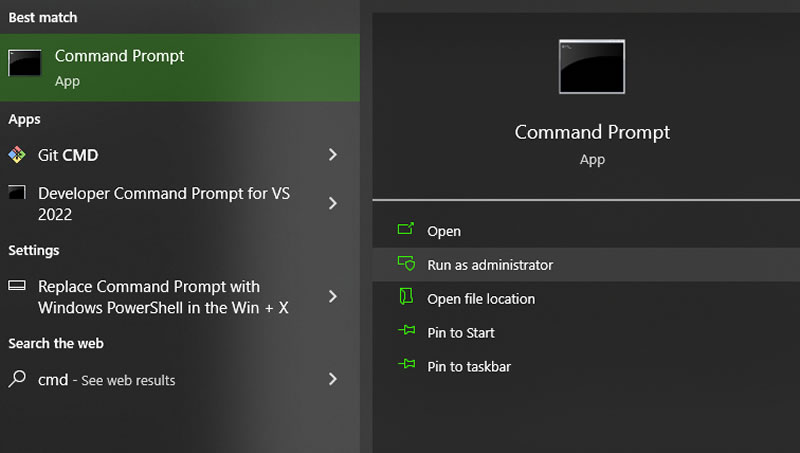
Task: Expand options for Developer Command Prompt
Action: pos(333,203)
